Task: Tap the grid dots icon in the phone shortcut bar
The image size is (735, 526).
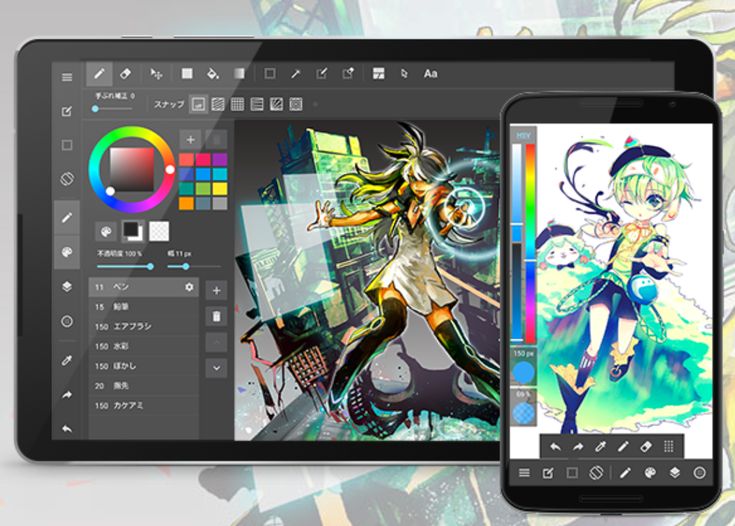Action: [x=669, y=446]
